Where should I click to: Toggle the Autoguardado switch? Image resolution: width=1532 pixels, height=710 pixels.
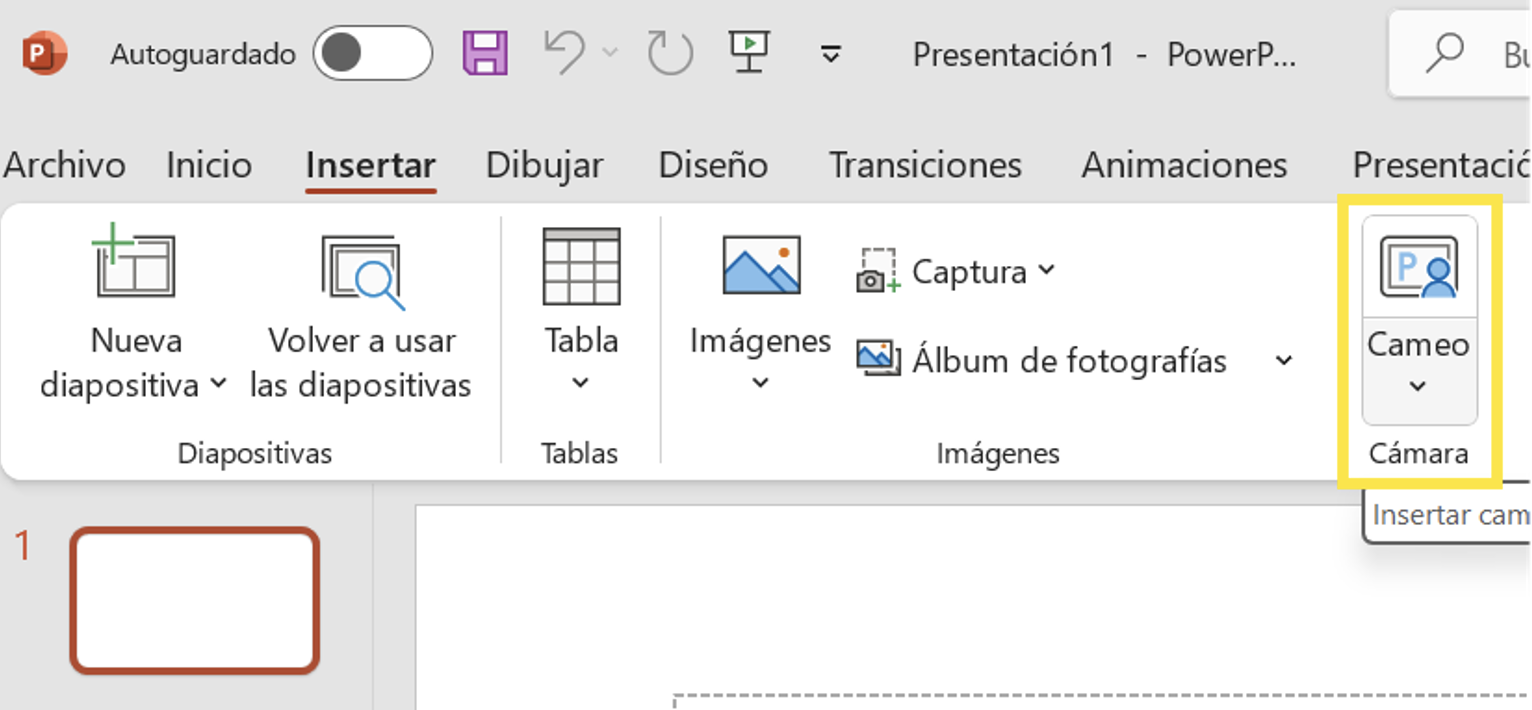coord(372,53)
